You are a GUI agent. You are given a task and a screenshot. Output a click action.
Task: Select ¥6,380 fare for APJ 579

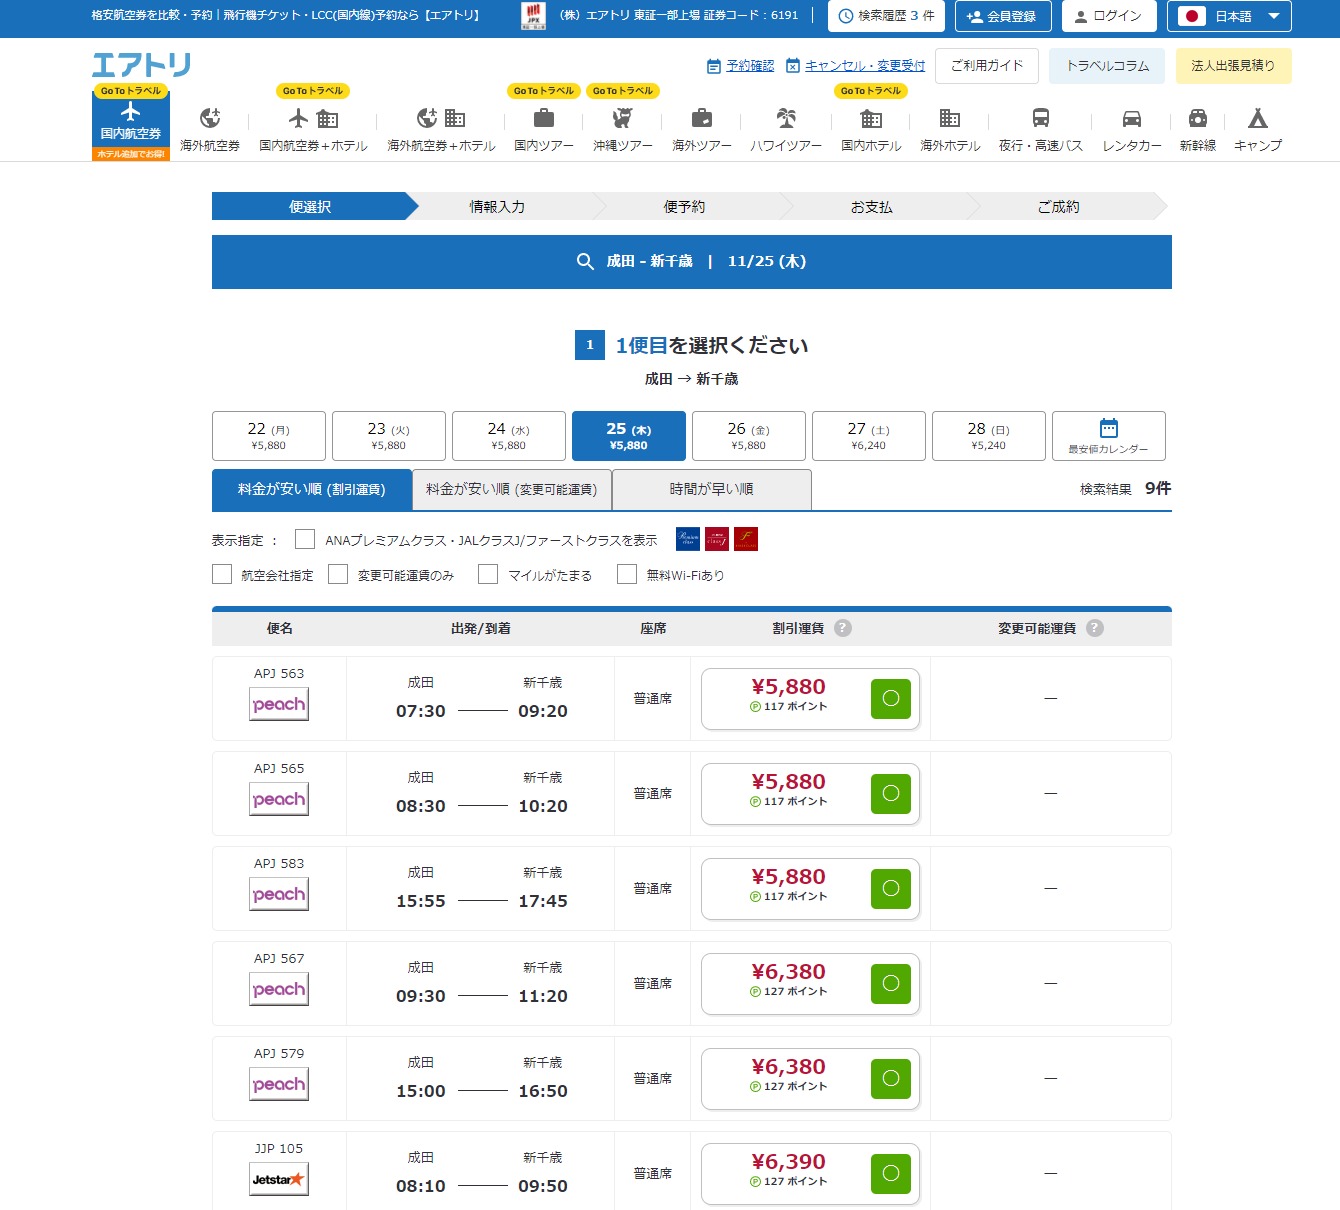coord(810,1078)
